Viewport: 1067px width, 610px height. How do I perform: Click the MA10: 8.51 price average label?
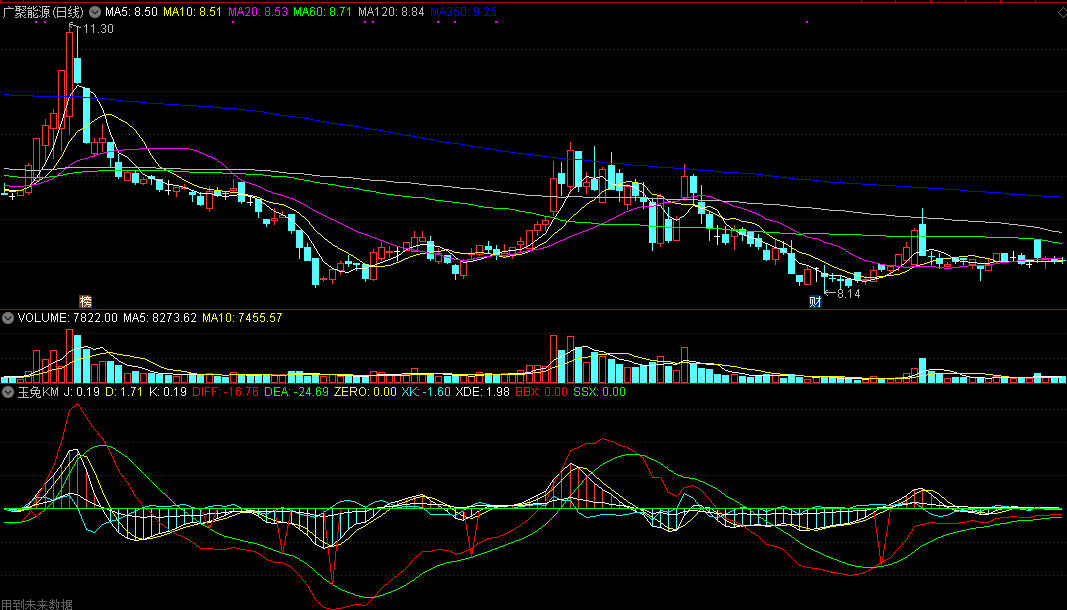193,12
